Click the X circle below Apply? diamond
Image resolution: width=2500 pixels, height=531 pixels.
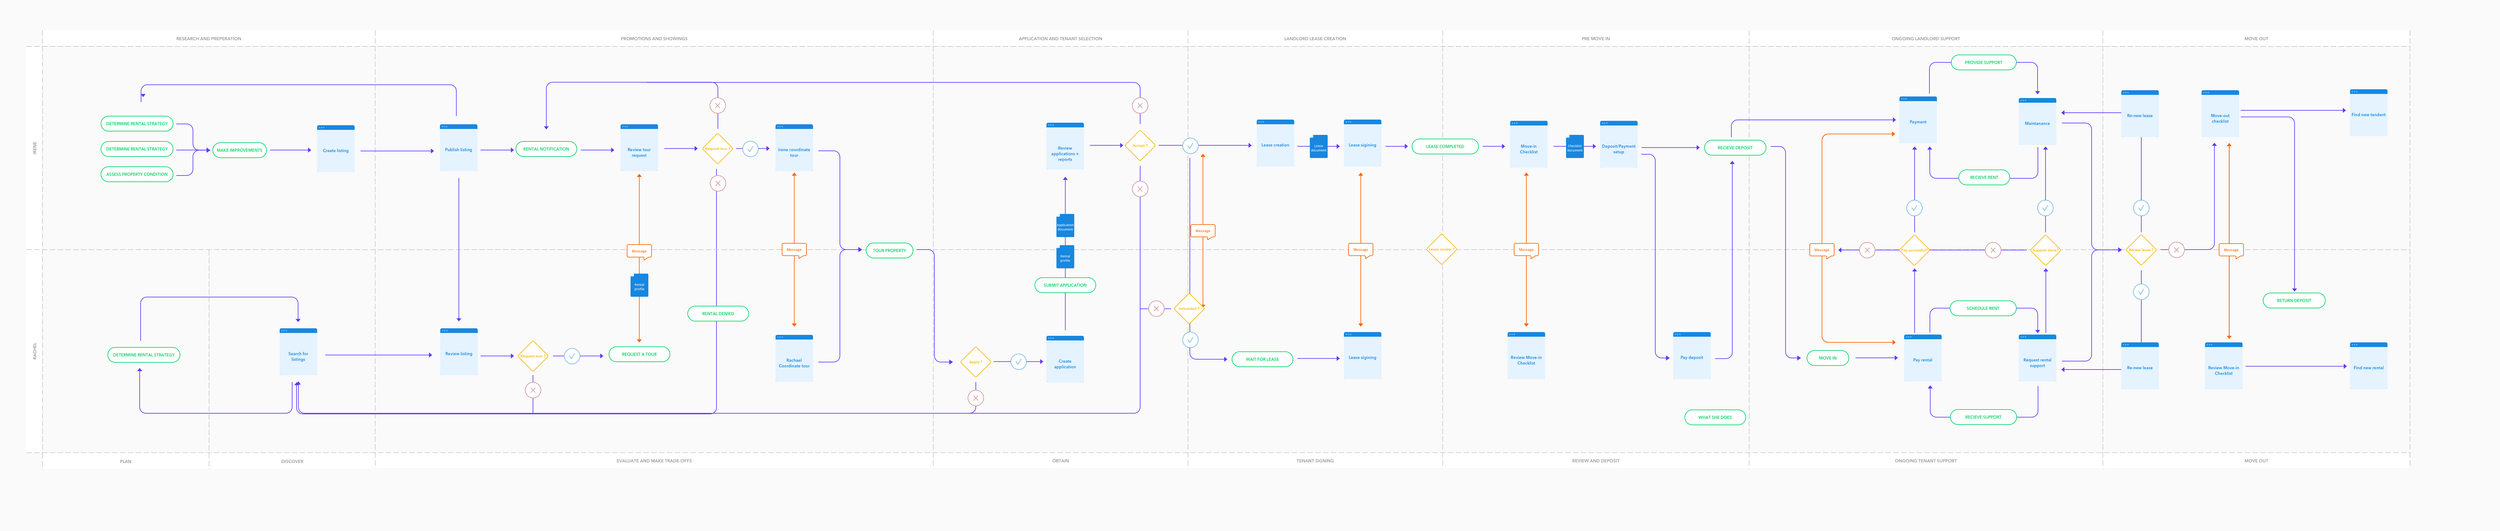coord(976,398)
